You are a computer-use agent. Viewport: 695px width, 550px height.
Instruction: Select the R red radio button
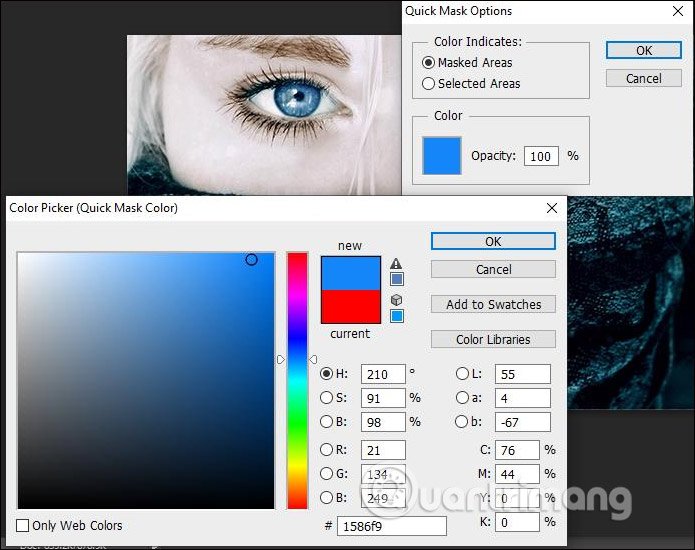[326, 450]
